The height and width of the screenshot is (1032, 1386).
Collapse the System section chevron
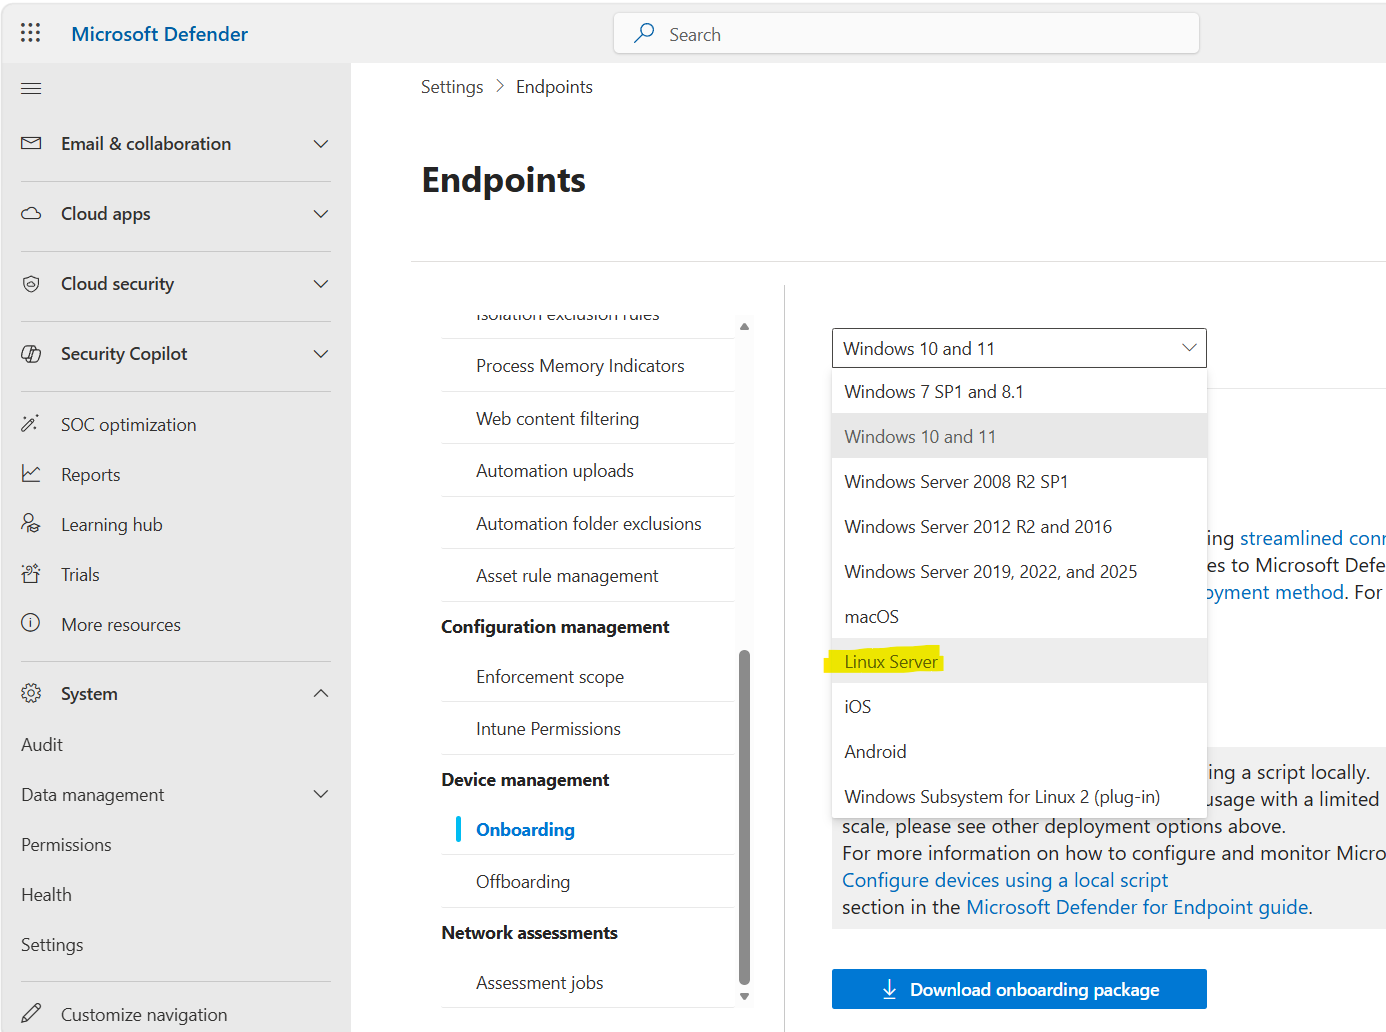[x=321, y=693]
